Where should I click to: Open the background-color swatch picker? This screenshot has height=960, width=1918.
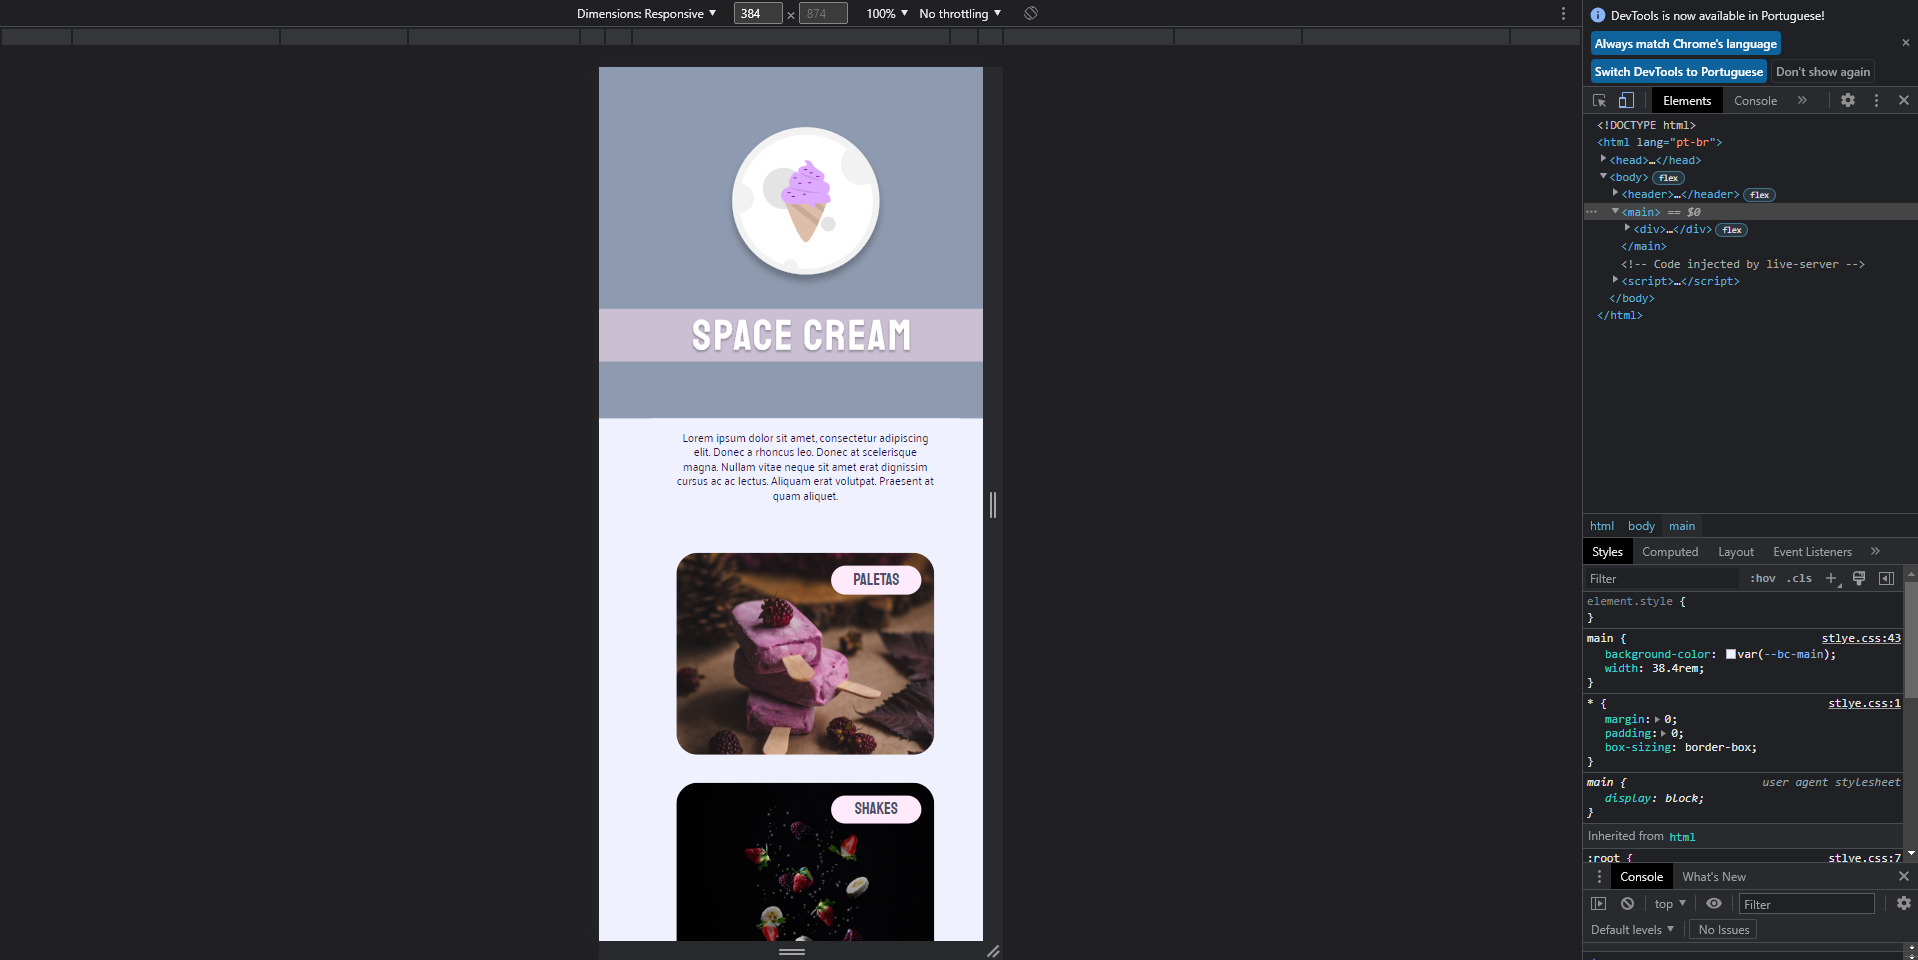(x=1731, y=654)
